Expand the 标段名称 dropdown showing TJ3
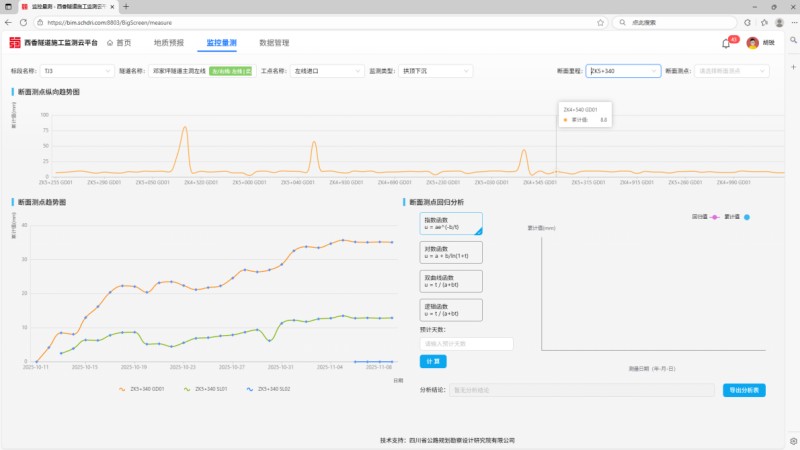Image resolution: width=800 pixels, height=450 pixels. [x=78, y=71]
